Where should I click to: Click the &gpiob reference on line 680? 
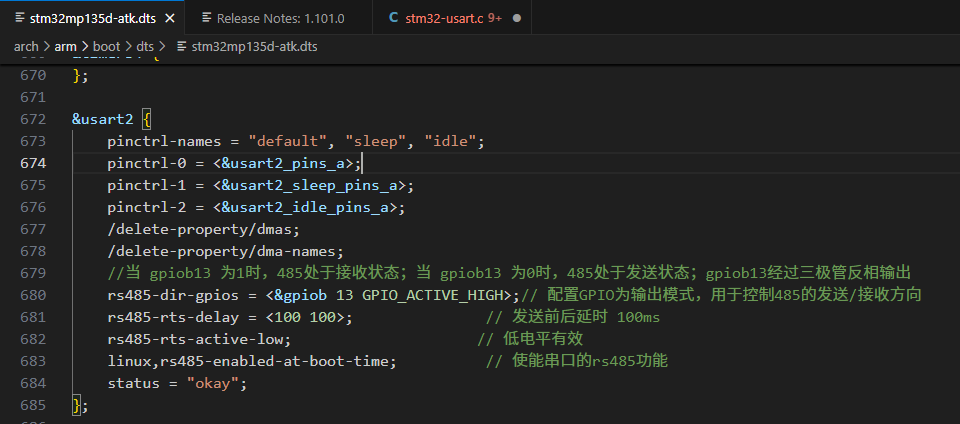(301, 296)
